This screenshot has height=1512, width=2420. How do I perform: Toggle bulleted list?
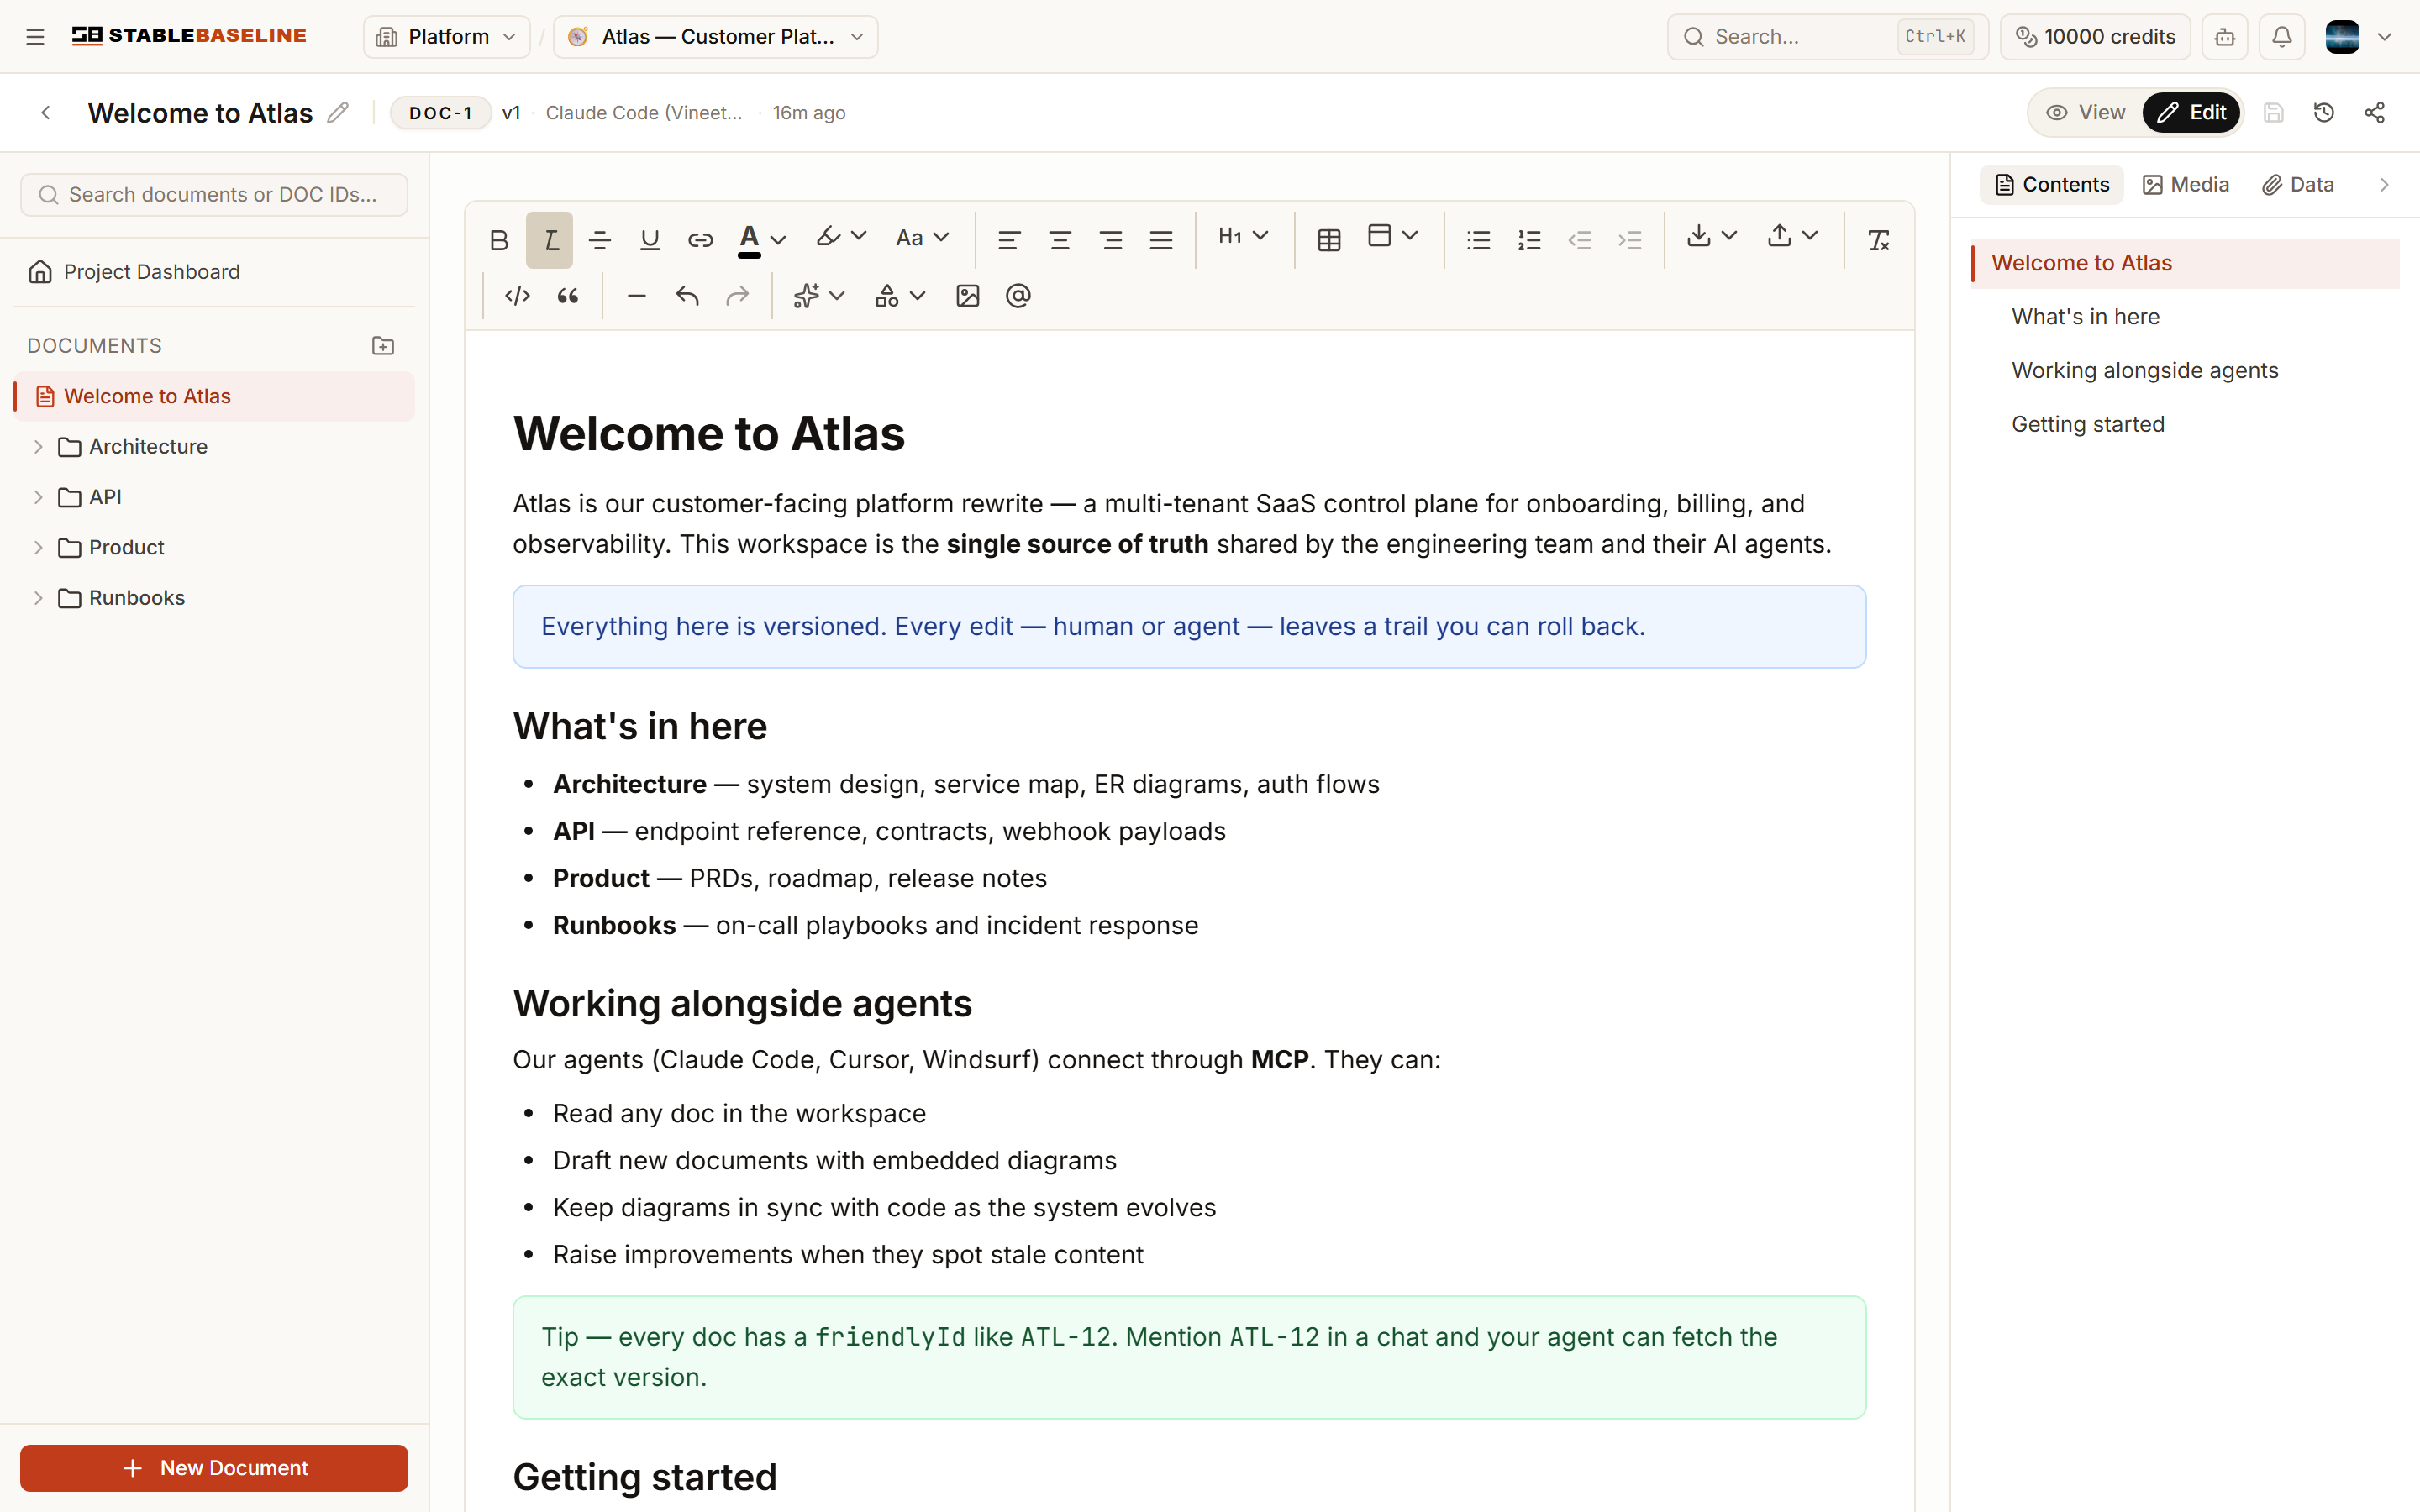point(1479,240)
